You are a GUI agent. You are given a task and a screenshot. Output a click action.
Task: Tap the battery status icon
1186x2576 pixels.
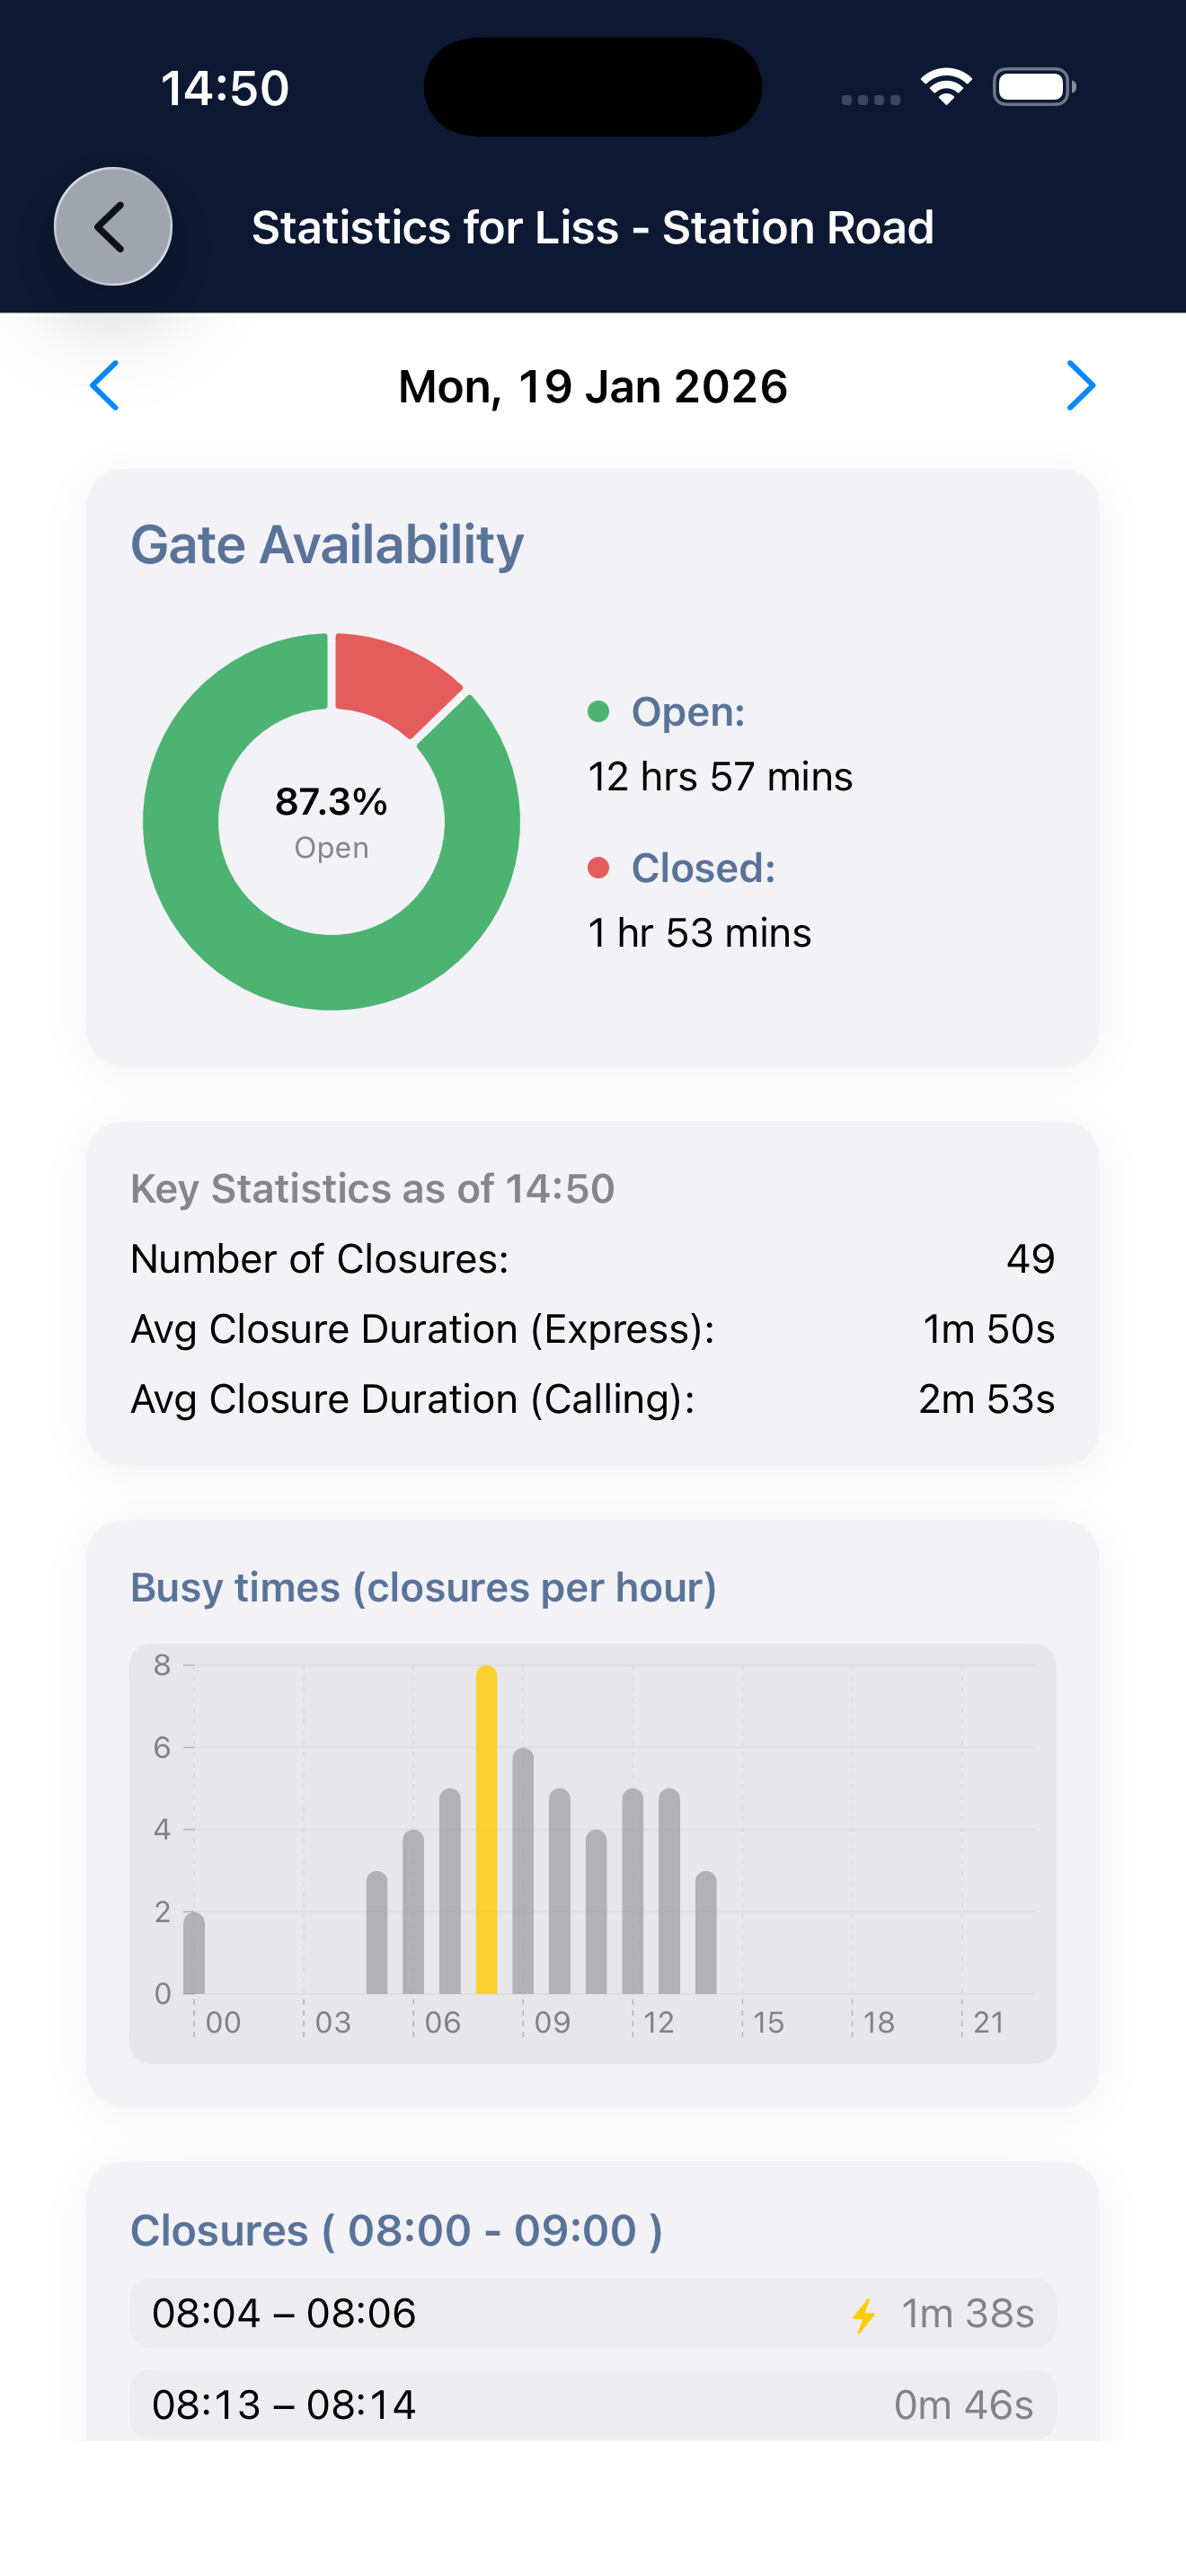click(1033, 87)
